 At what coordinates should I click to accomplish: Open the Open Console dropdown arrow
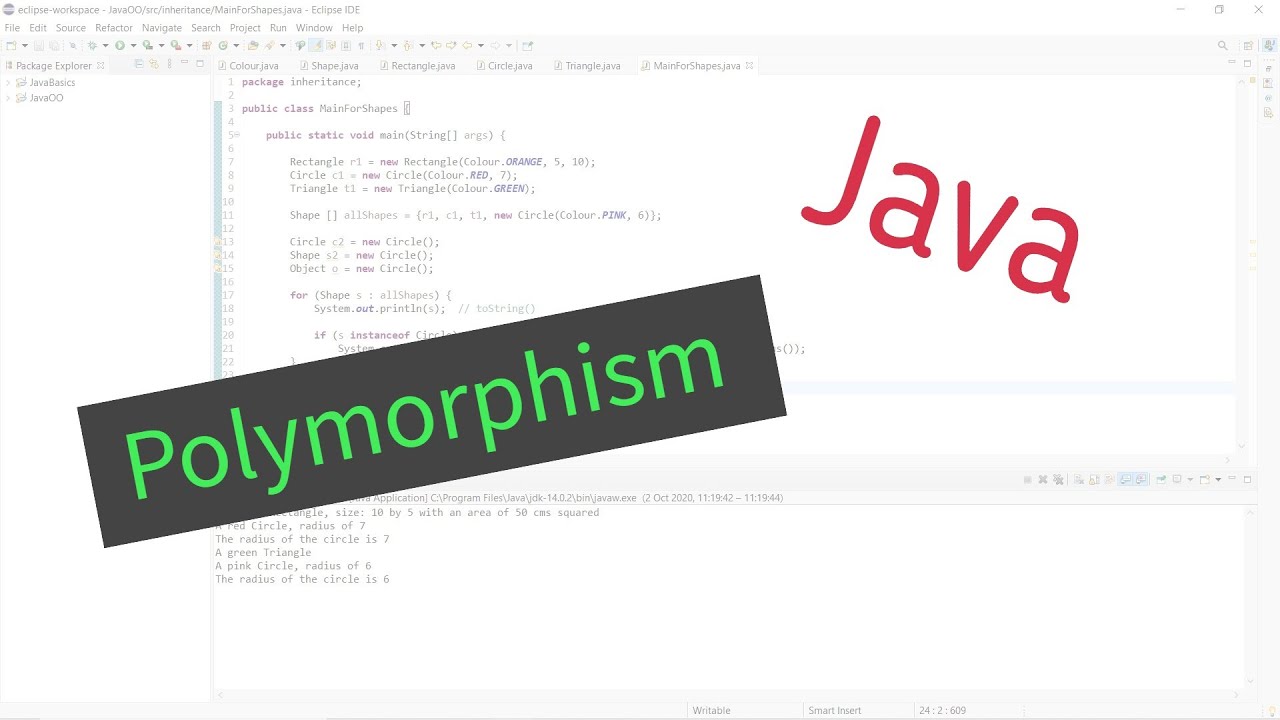coord(1218,480)
